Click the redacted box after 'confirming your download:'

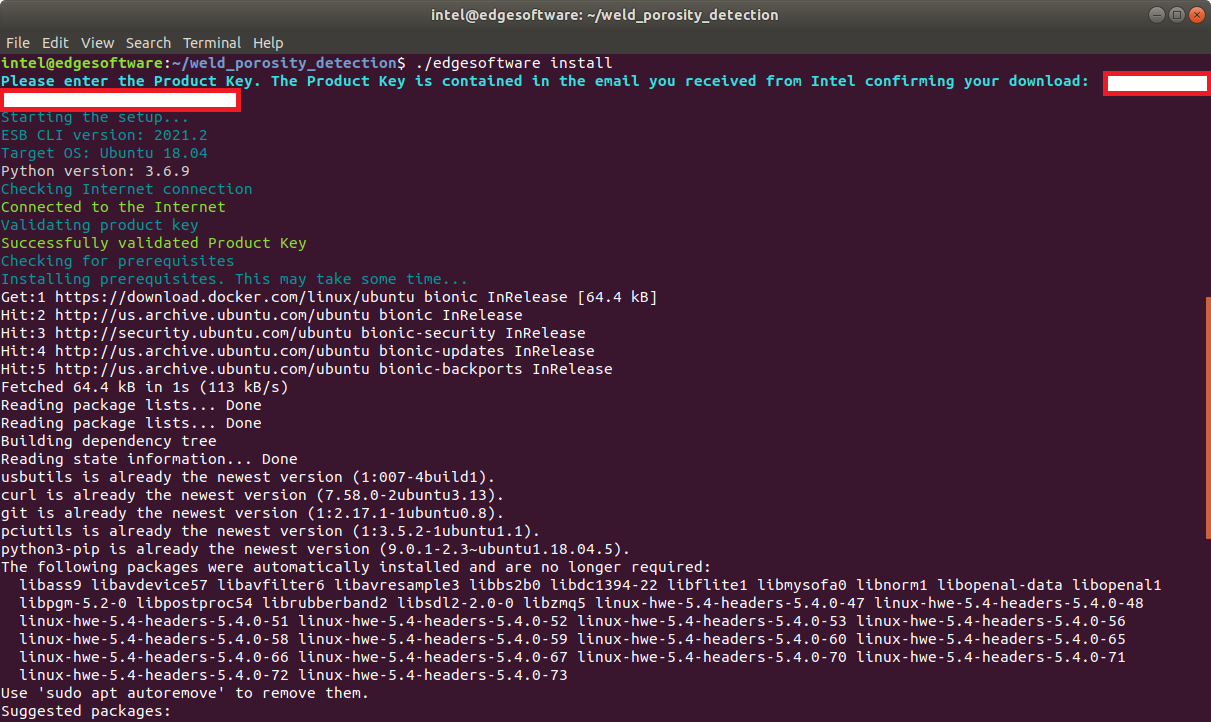(x=1156, y=83)
